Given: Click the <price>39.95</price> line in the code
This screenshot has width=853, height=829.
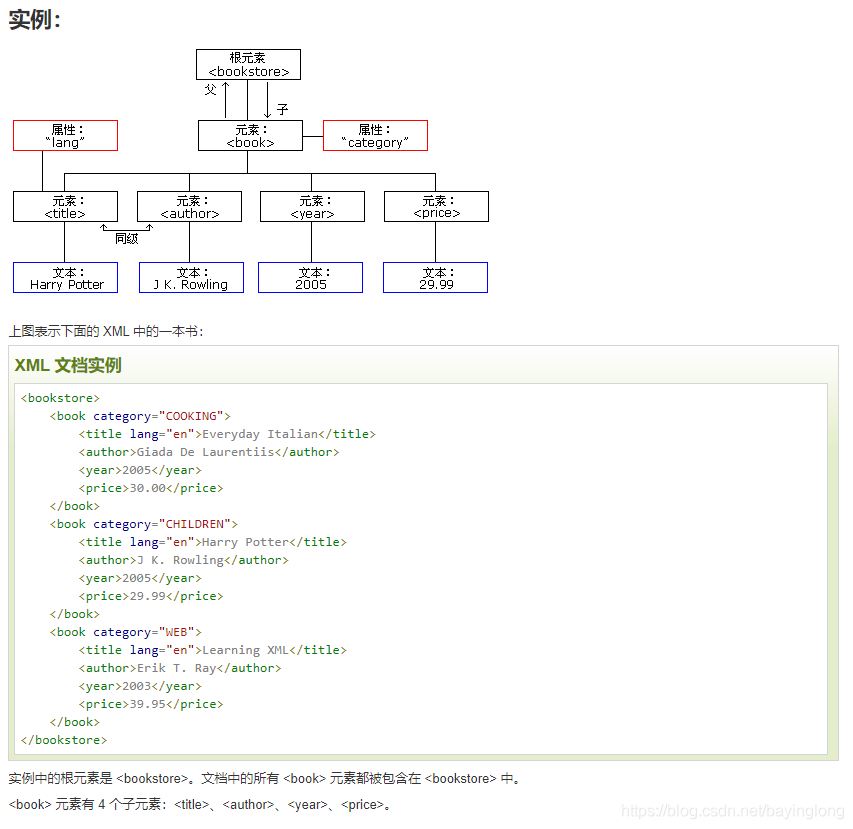Looking at the screenshot, I should [x=150, y=703].
